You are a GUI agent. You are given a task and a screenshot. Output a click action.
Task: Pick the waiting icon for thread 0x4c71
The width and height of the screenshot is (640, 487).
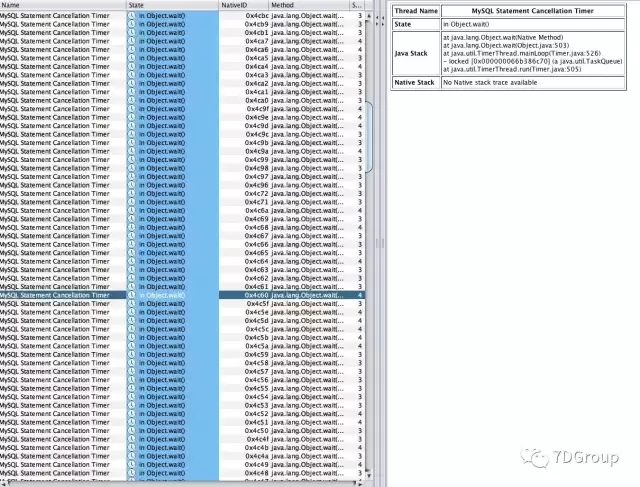click(131, 202)
